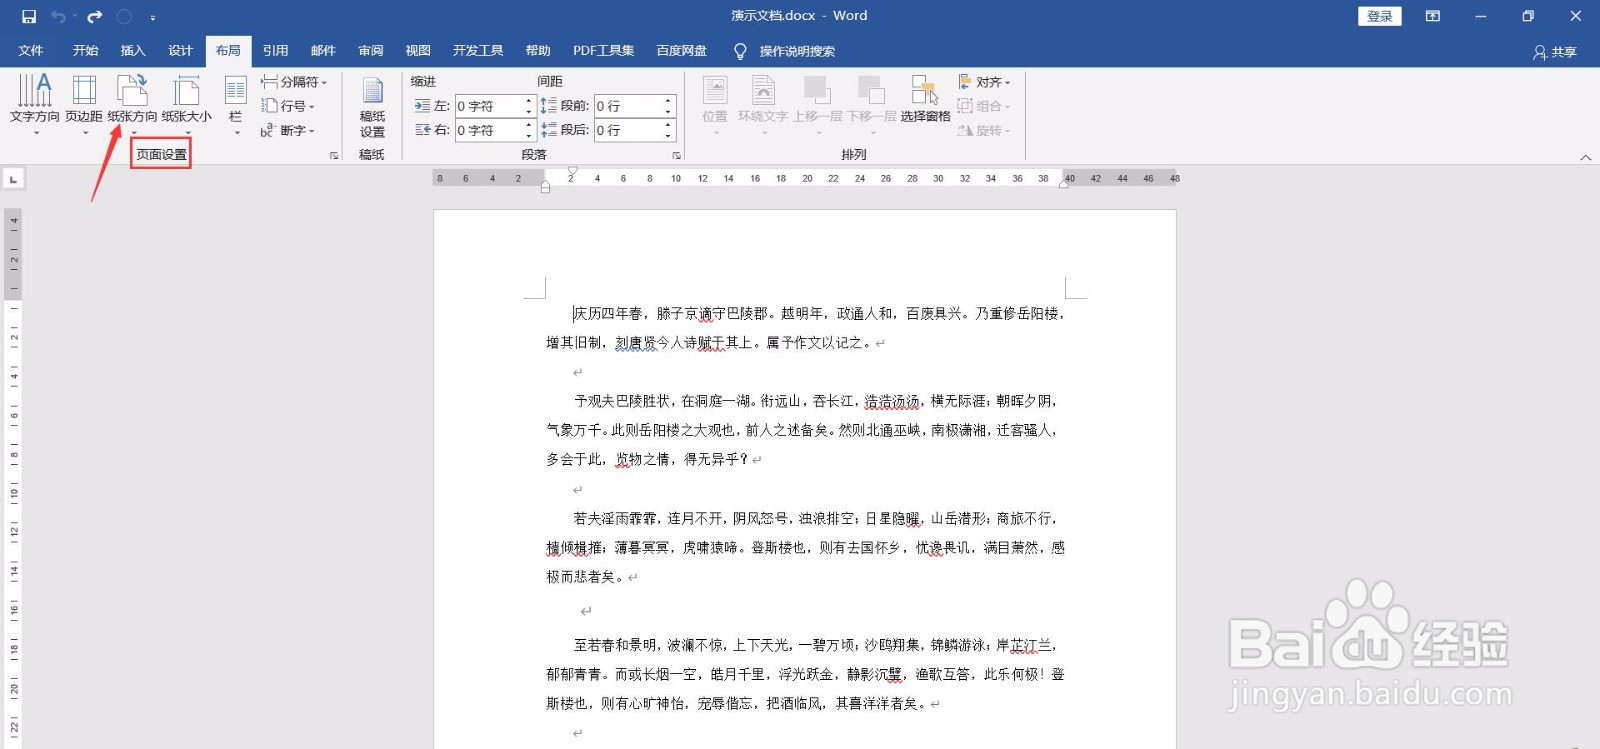Increase the left indent with the stepper
The image size is (1600, 749).
click(x=529, y=101)
